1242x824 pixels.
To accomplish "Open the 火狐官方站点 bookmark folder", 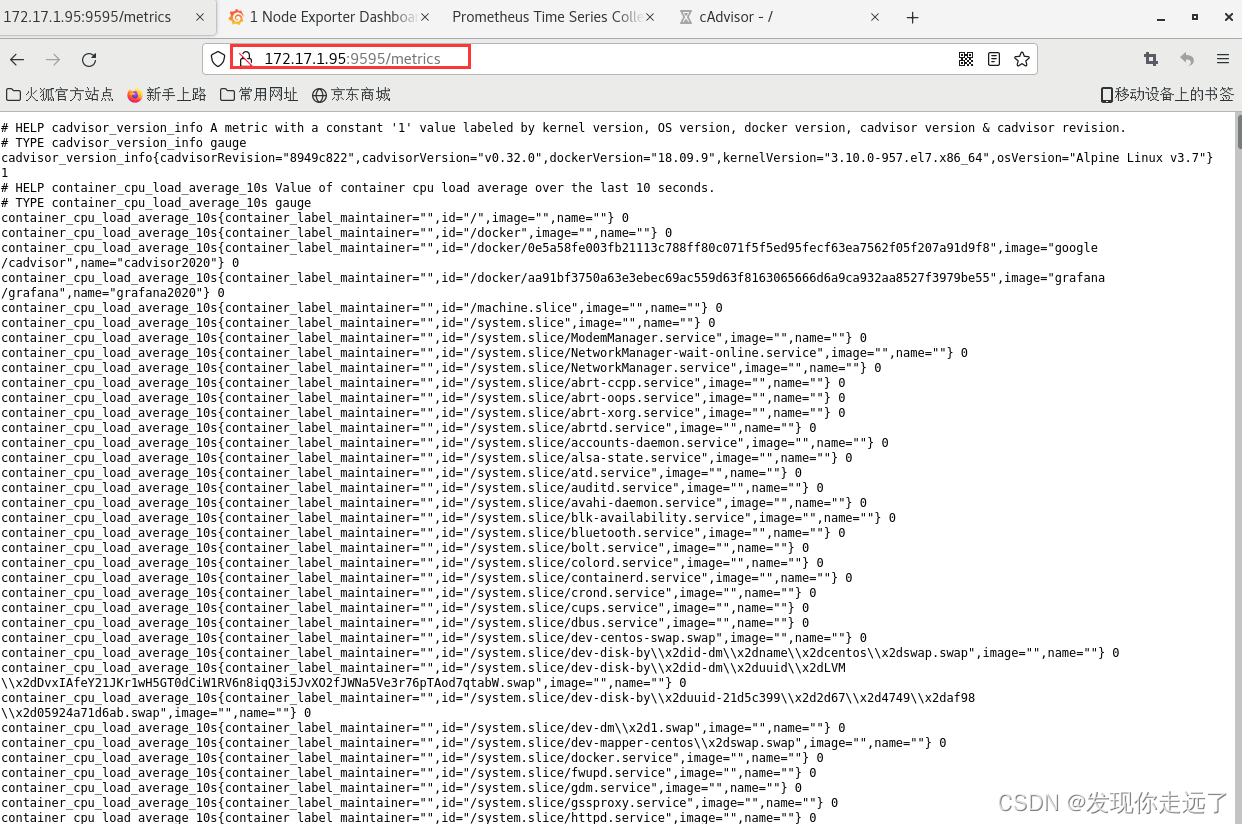I will (60, 95).
